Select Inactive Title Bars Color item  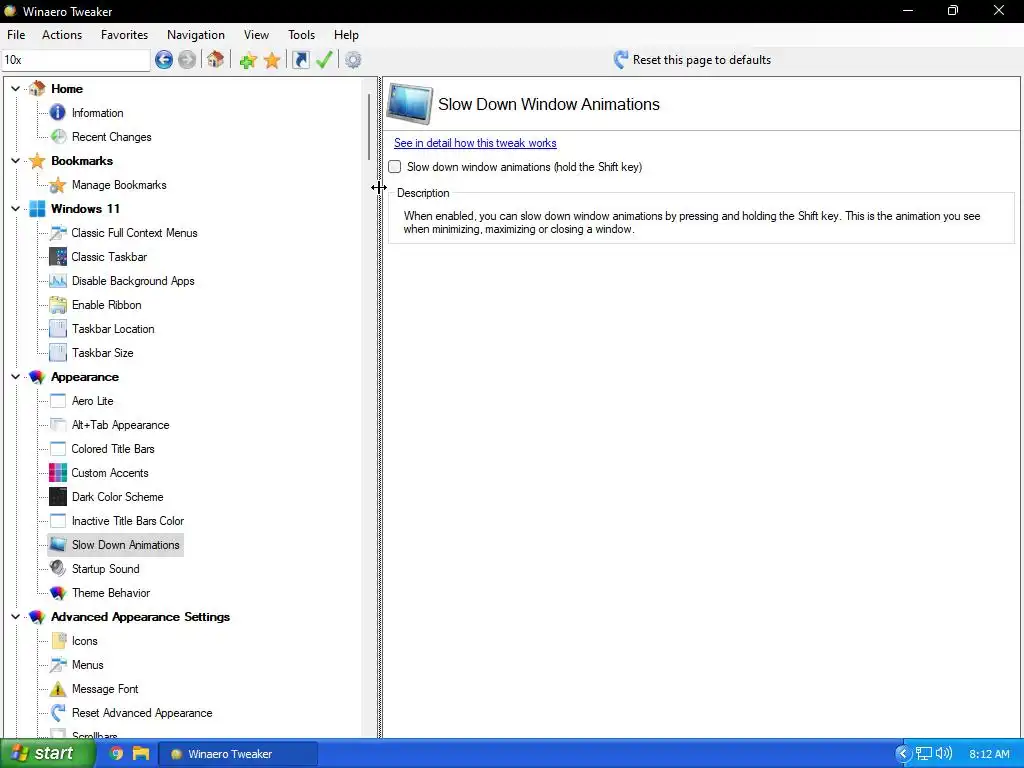click(128, 521)
